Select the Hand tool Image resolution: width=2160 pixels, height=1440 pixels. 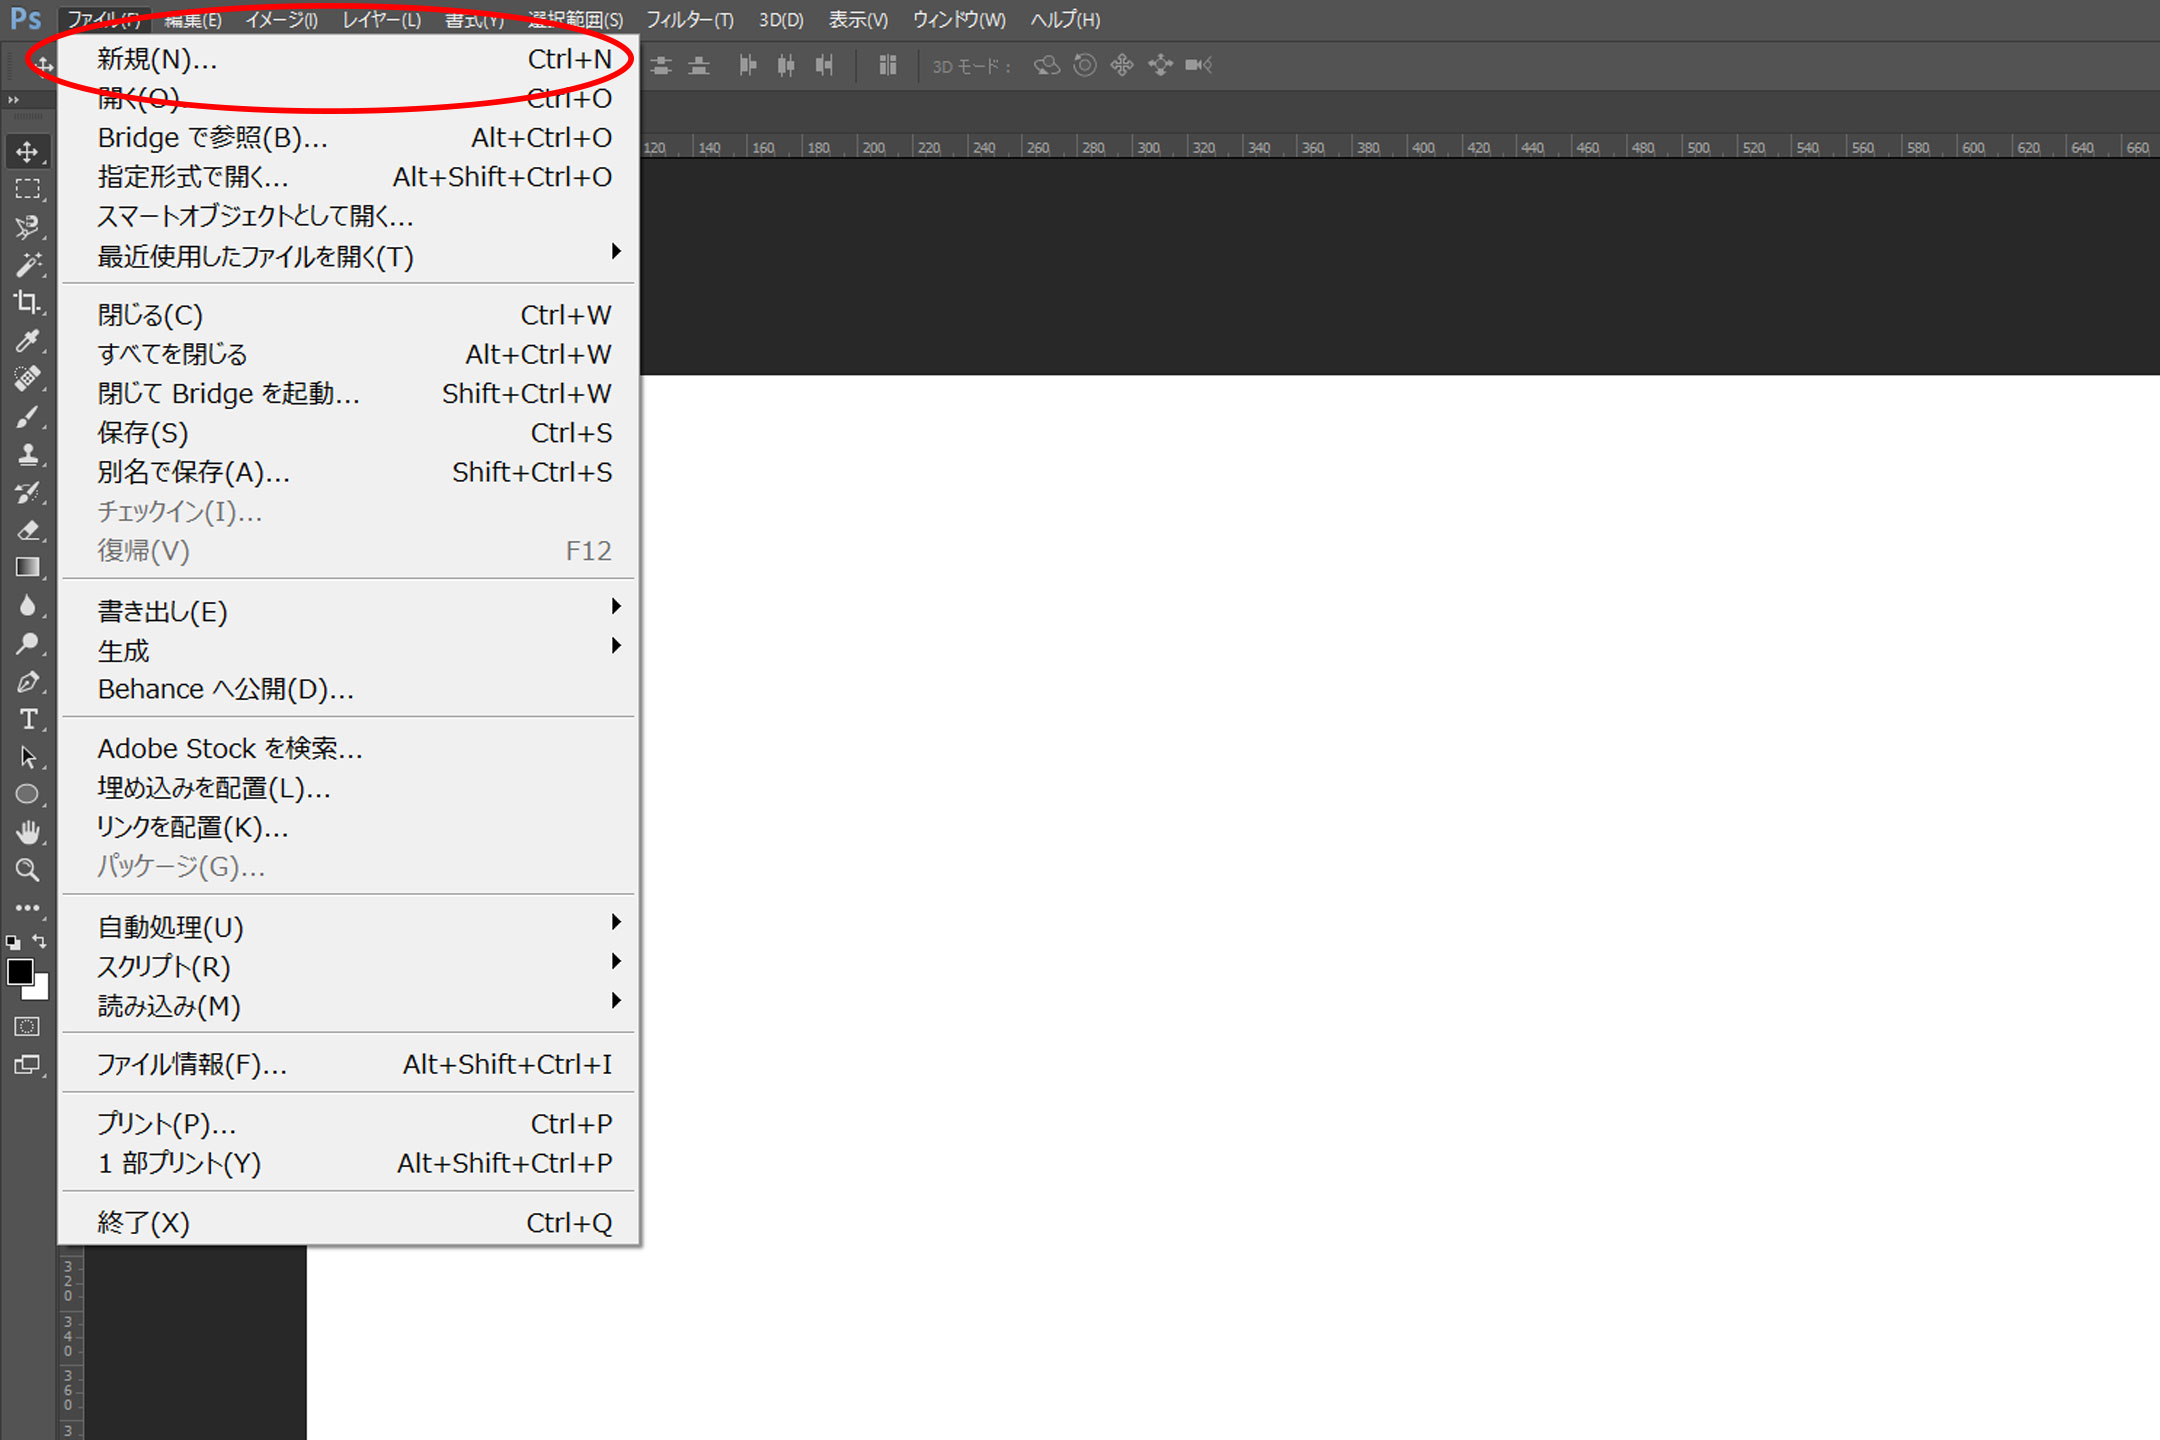click(x=27, y=832)
